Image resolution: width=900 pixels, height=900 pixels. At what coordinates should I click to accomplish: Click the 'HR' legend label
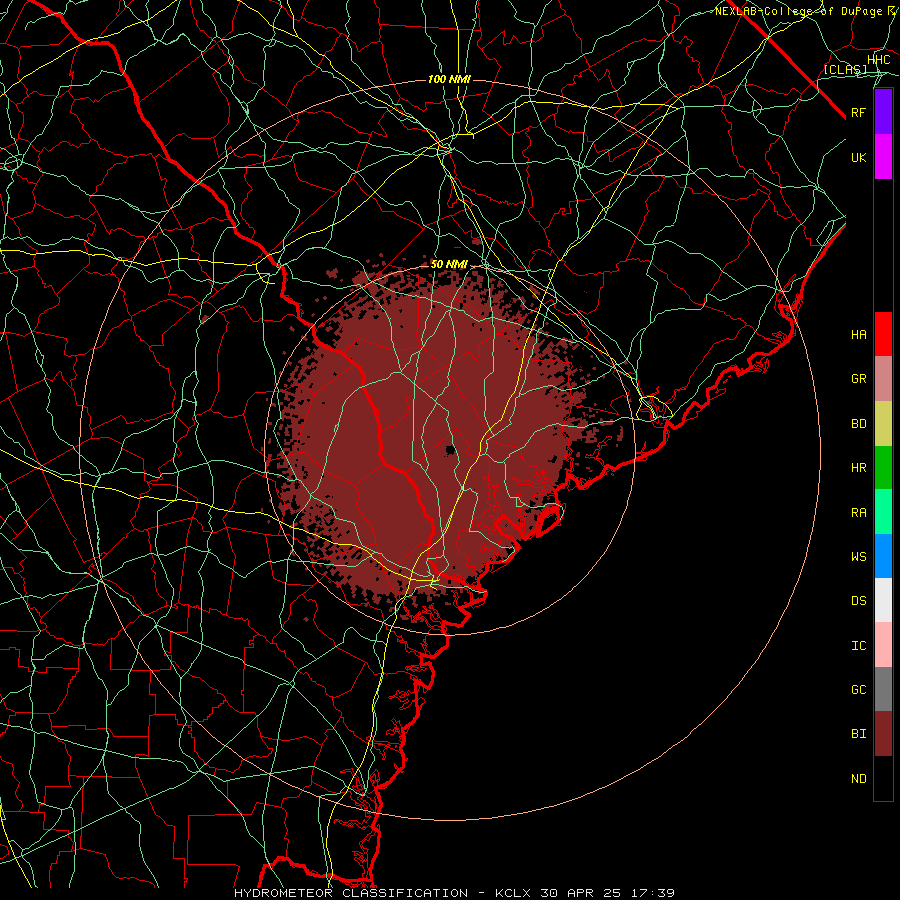tap(859, 468)
